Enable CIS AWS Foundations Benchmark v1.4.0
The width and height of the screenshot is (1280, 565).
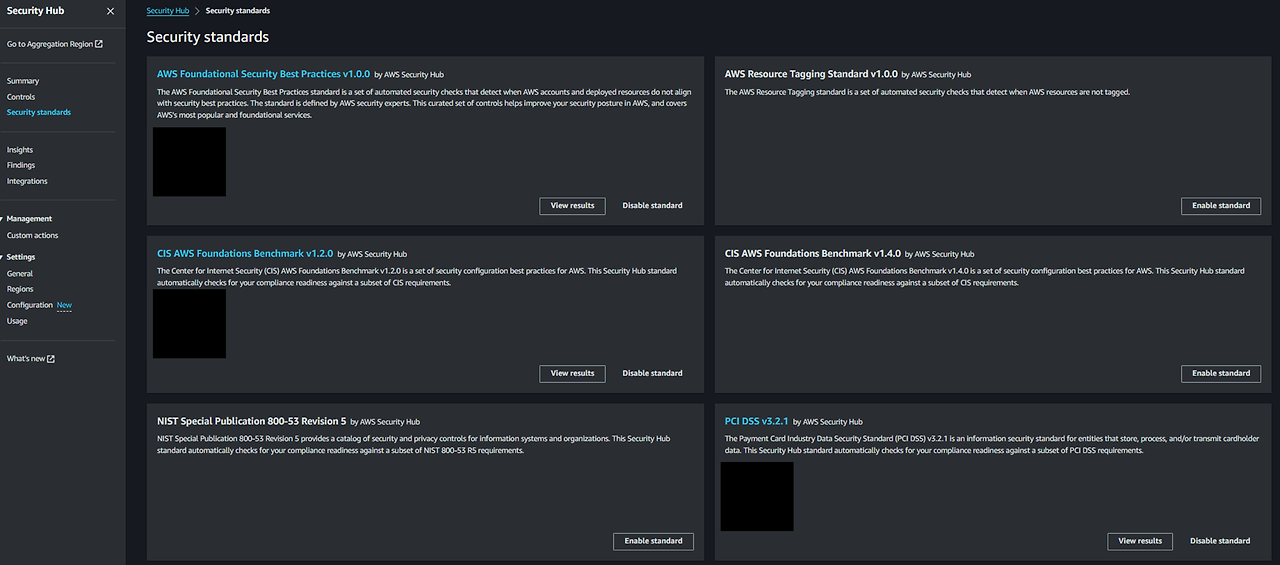point(1221,373)
